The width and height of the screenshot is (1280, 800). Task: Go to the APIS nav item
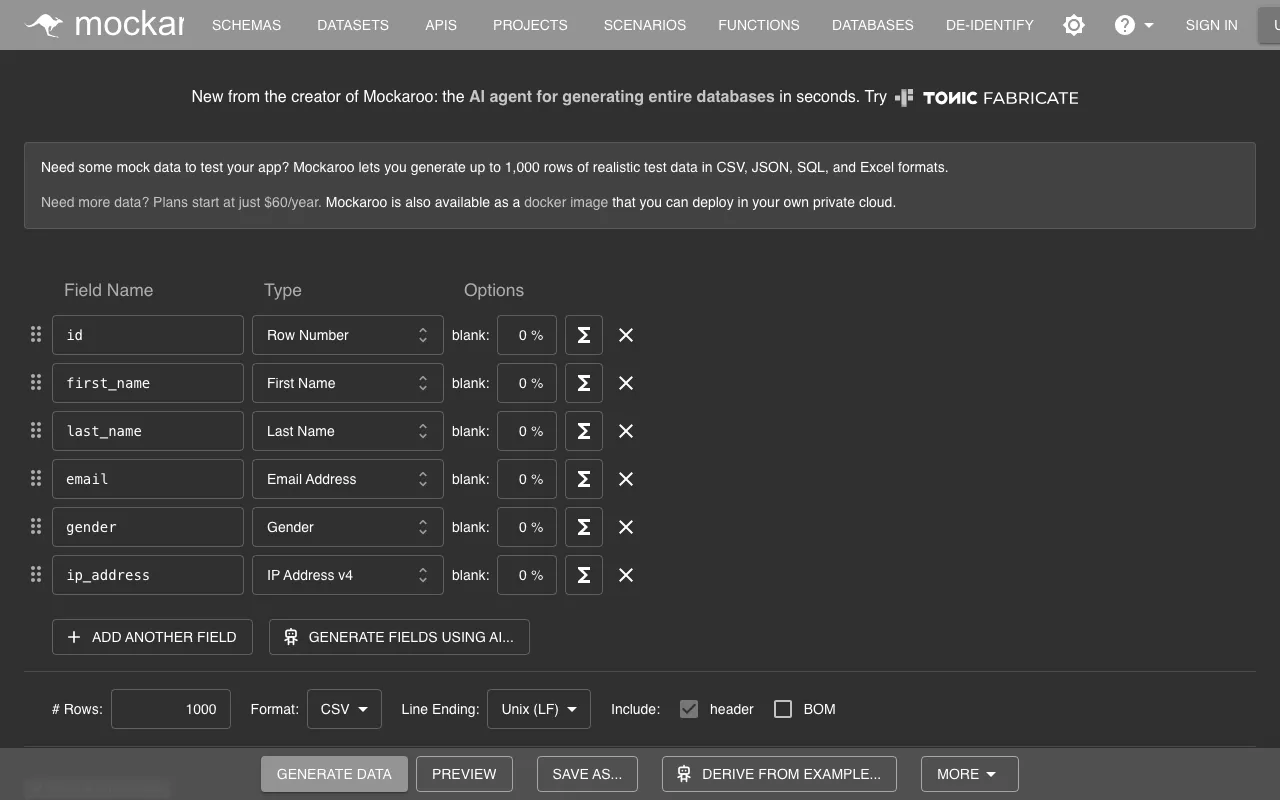click(x=441, y=25)
